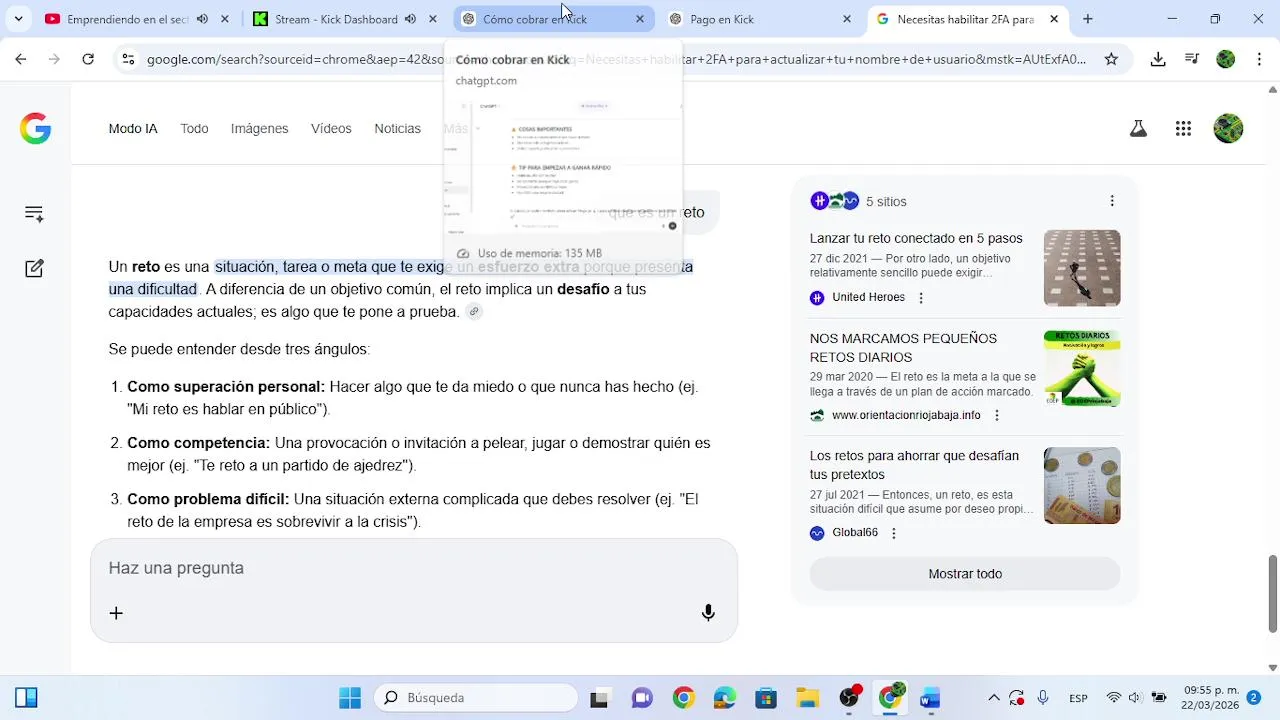This screenshot has height=720, width=1280.
Task: Open the Windows Start button
Action: tap(350, 698)
